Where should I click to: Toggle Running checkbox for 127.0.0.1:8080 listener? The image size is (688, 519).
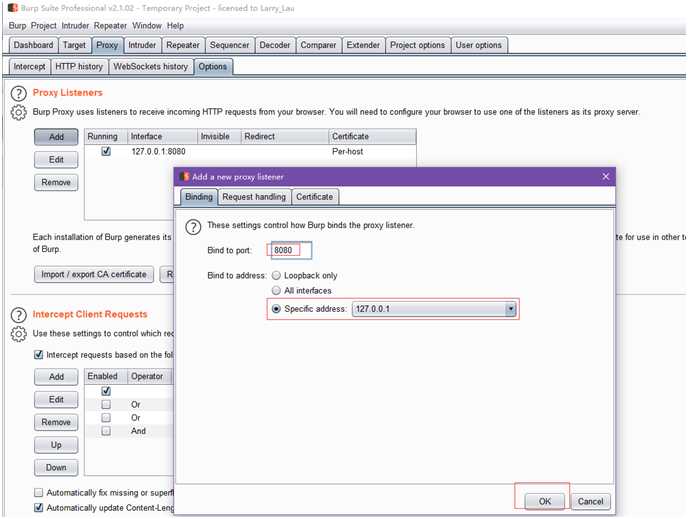(106, 151)
